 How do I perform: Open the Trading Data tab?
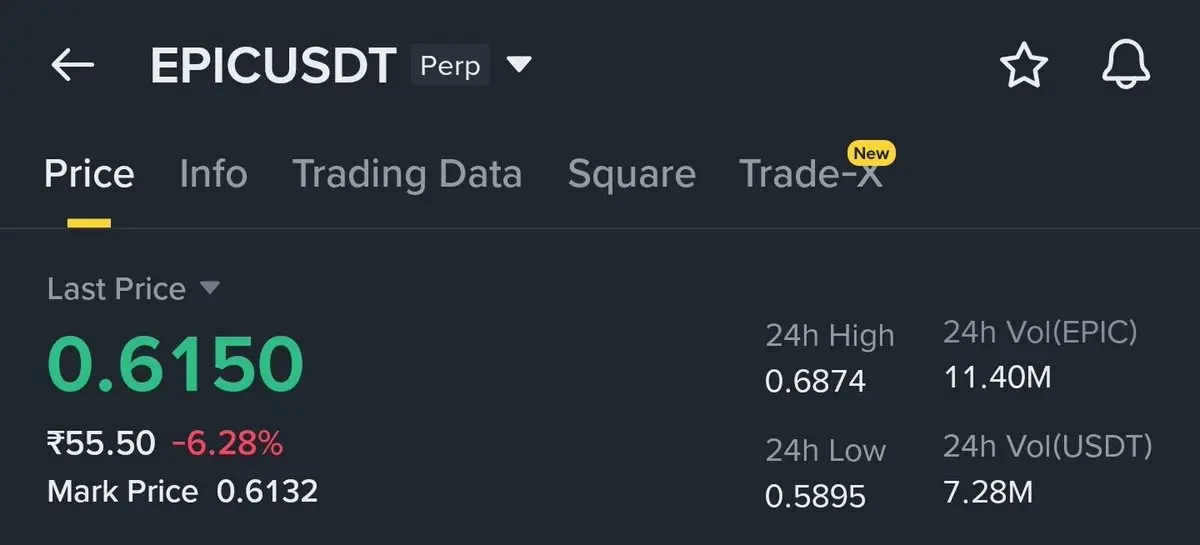[x=407, y=174]
